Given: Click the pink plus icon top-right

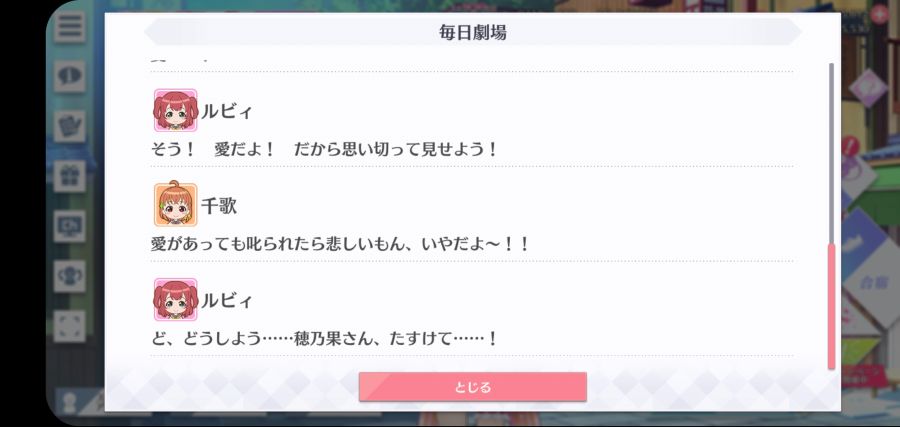Looking at the screenshot, I should 879,14.
